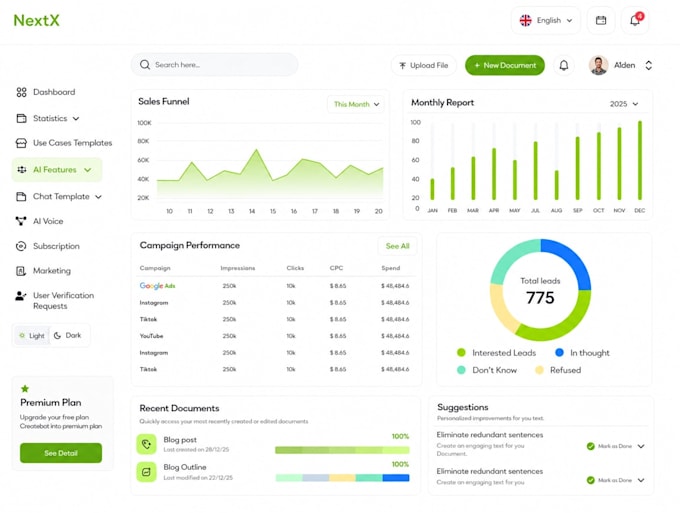The height and width of the screenshot is (513, 680).
Task: Toggle In thought legend item
Action: 582,353
